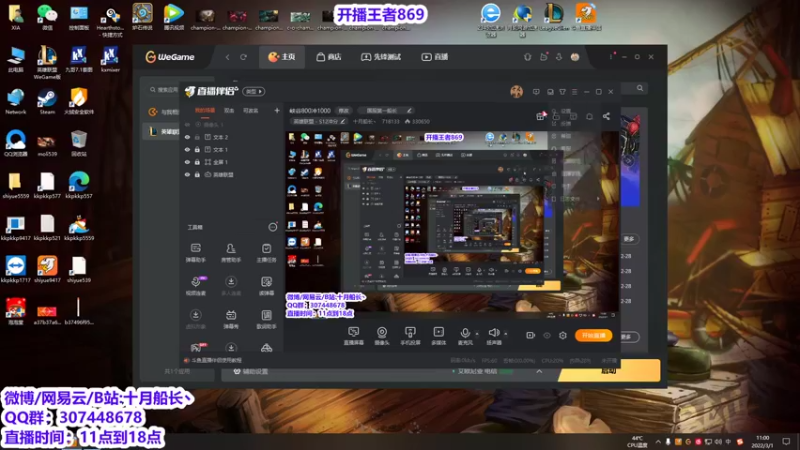
Task: Click the streamer avatar in 直播伴侣 title bar
Action: click(x=516, y=92)
